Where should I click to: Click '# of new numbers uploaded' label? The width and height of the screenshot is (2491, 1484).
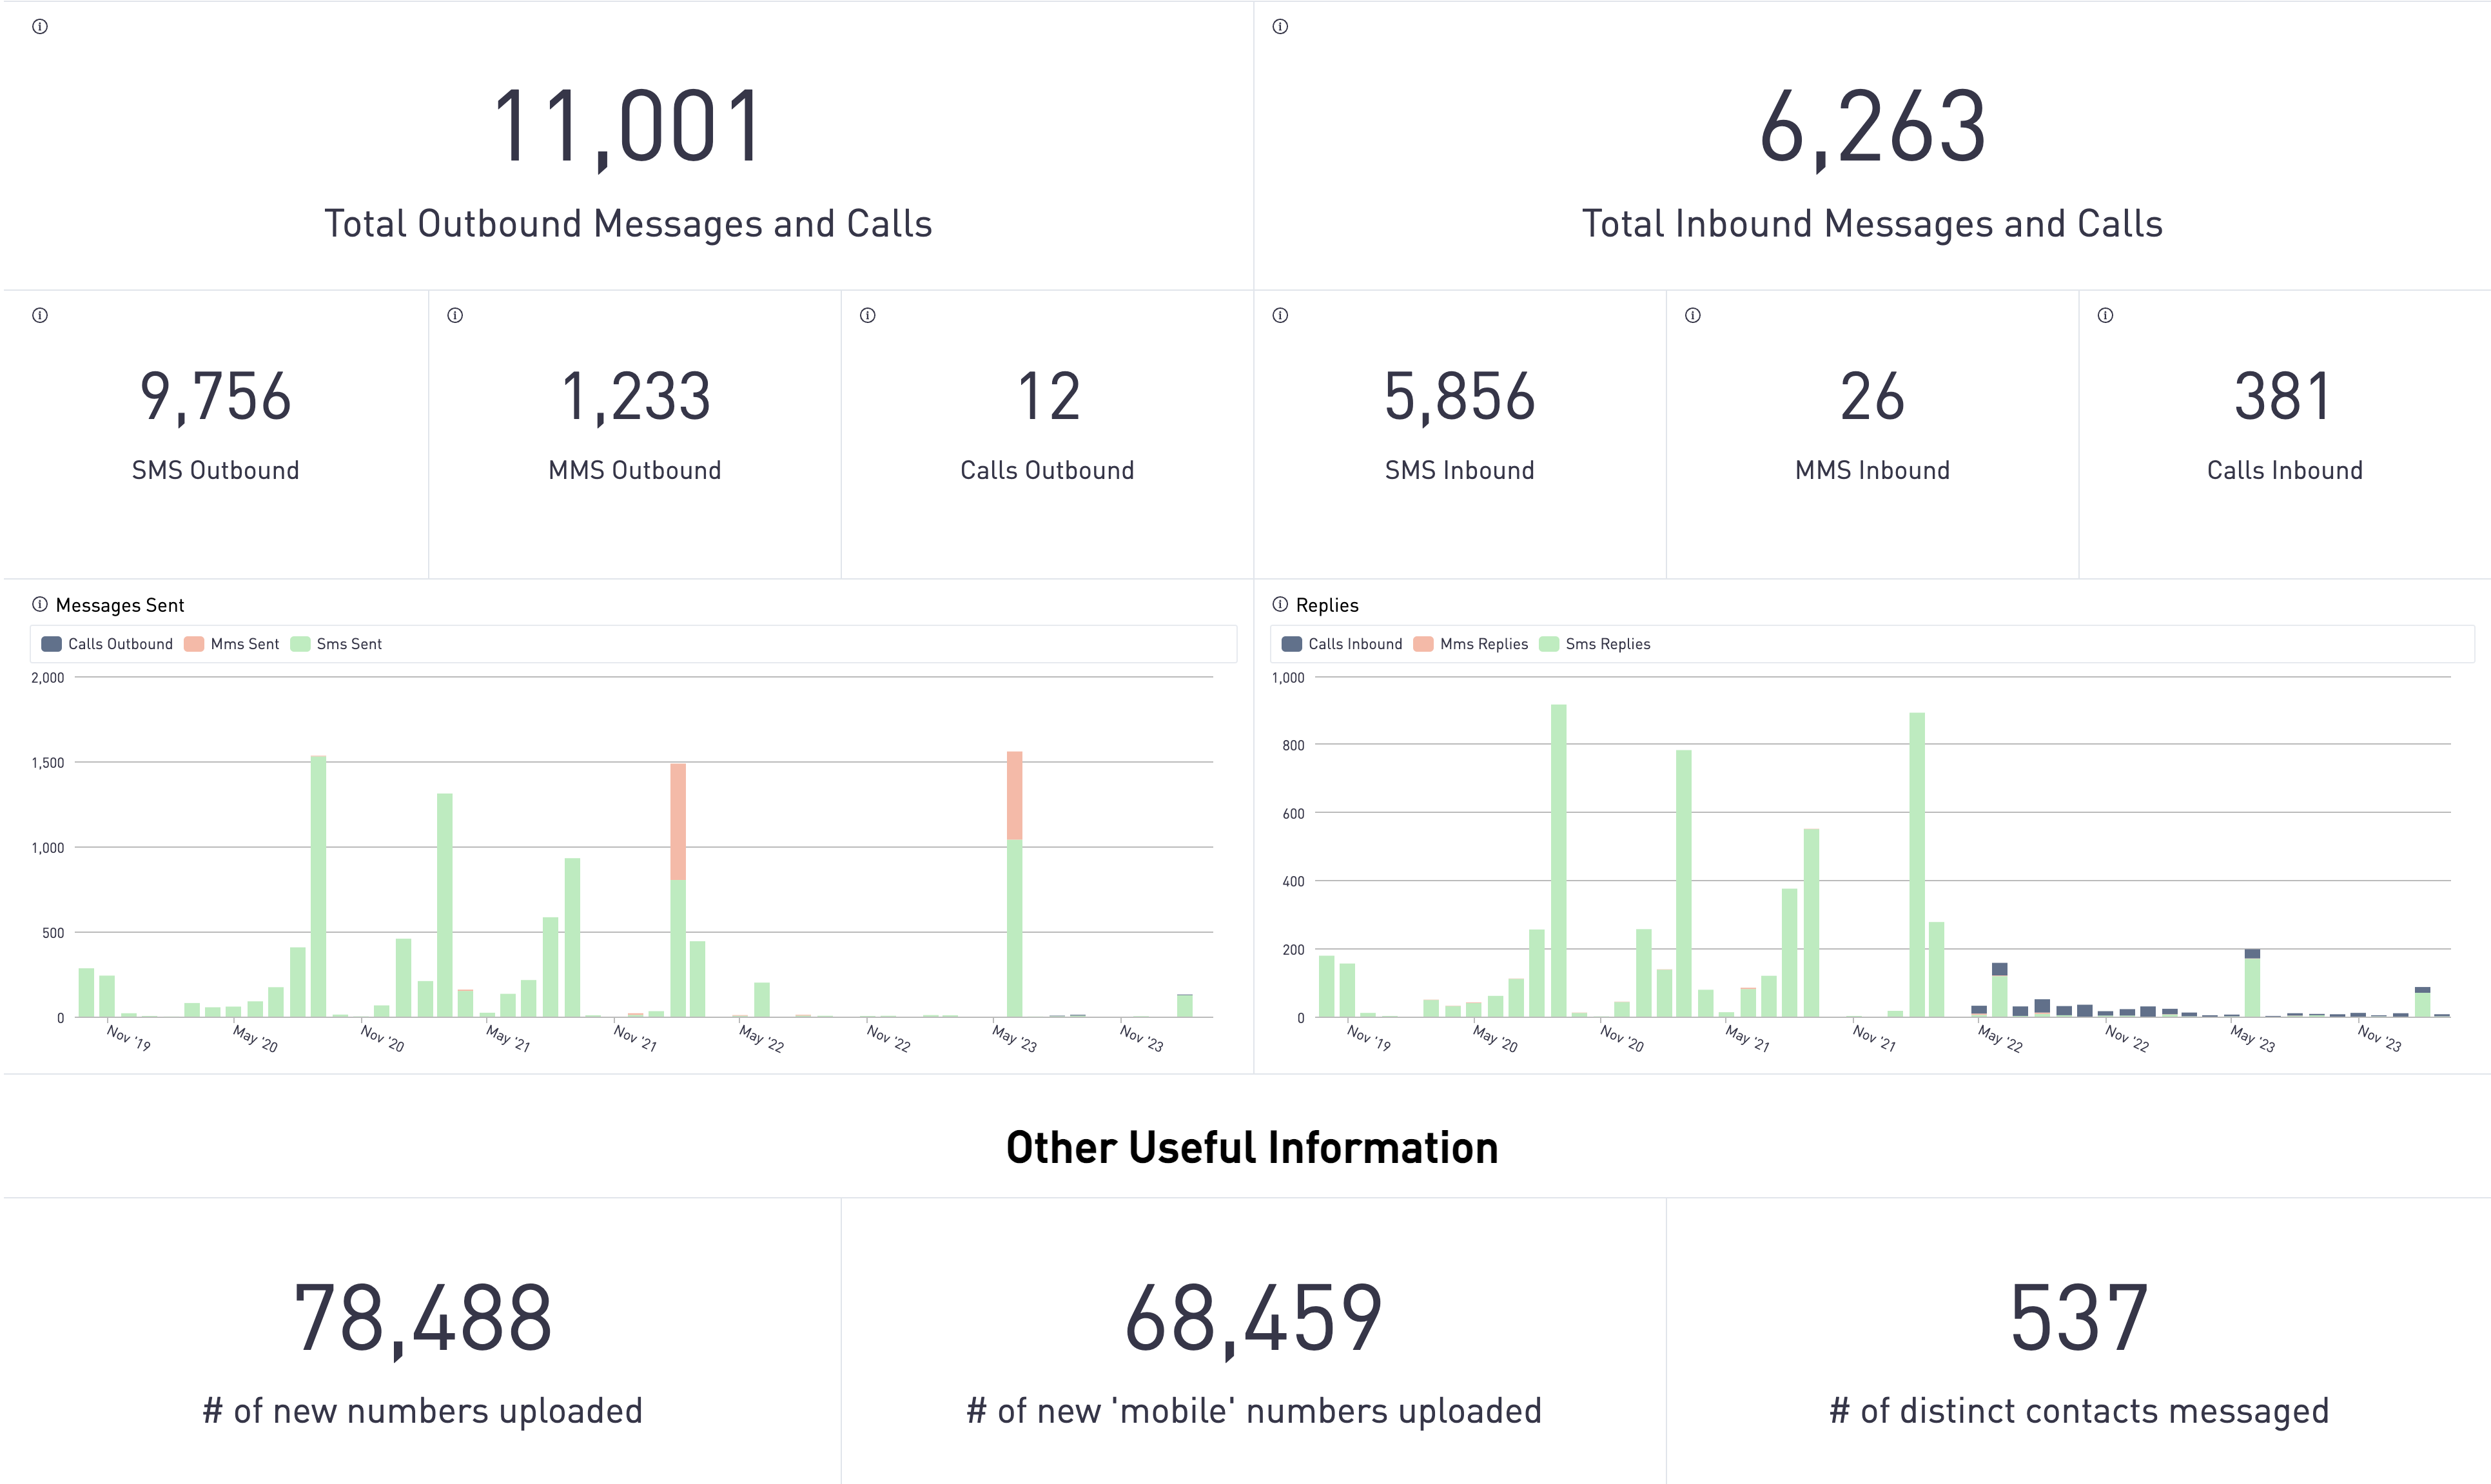(x=422, y=1411)
